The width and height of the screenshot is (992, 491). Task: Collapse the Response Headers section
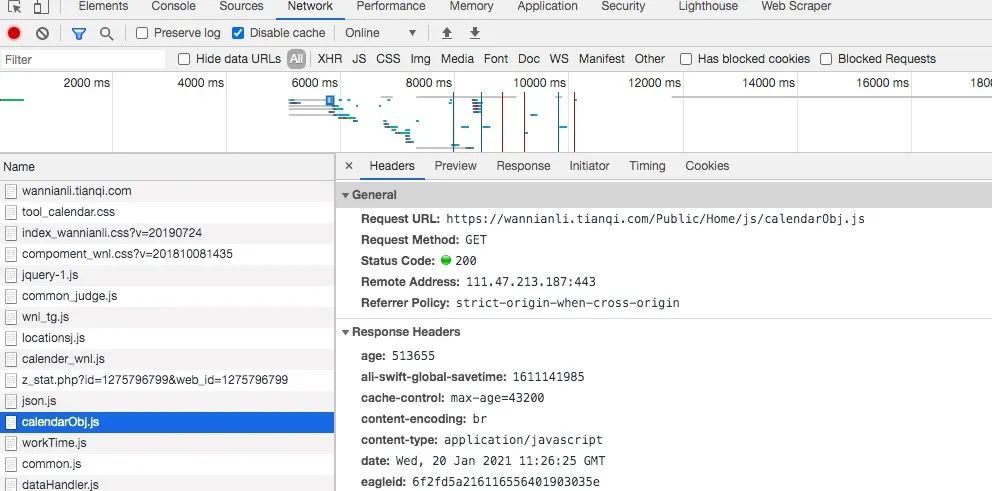[x=346, y=332]
